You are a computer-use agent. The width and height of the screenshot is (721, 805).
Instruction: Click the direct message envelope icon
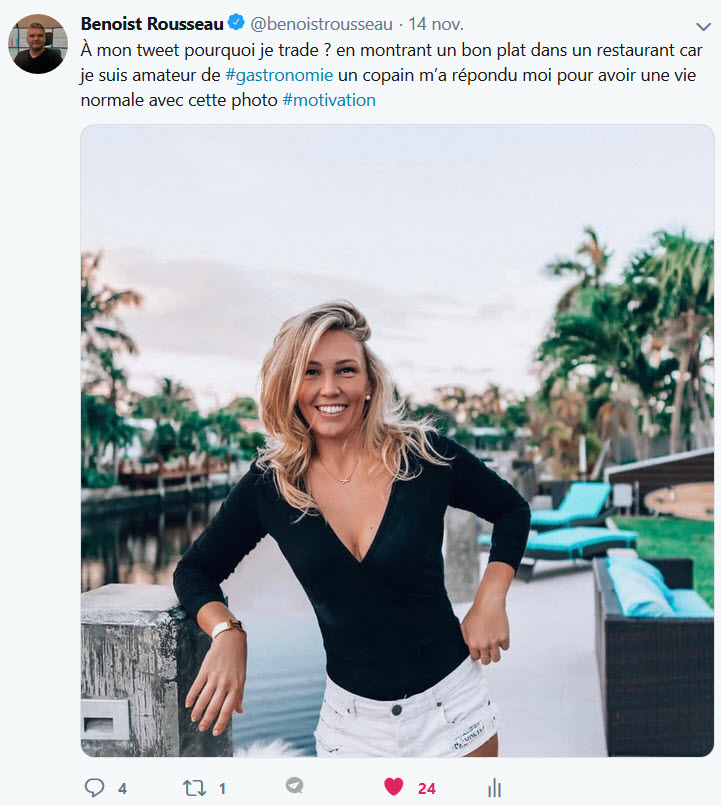(x=294, y=787)
